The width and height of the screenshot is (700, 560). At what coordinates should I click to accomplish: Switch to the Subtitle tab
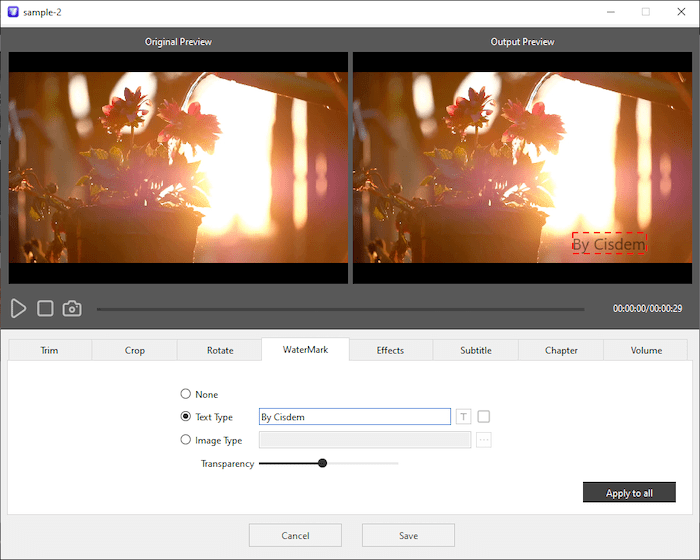pyautogui.click(x=476, y=350)
